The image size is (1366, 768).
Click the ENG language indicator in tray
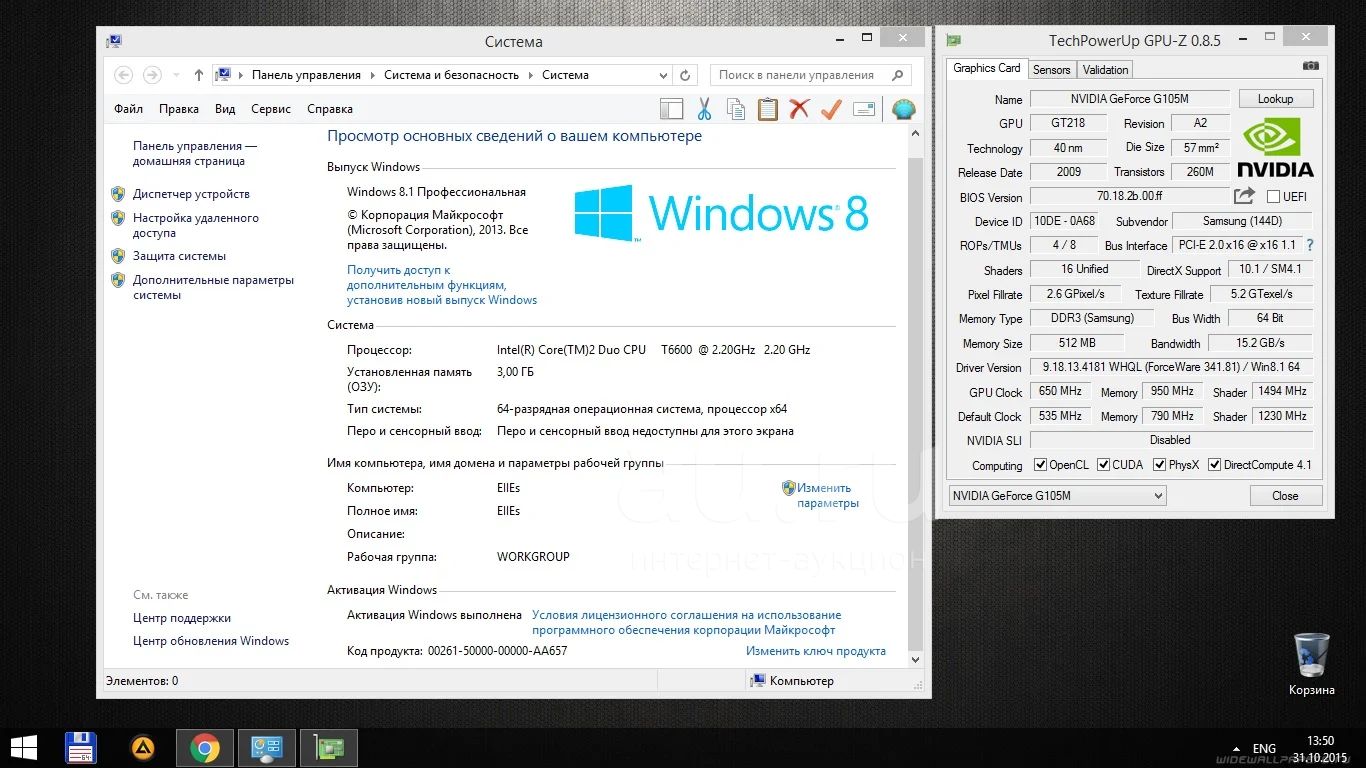pos(1264,748)
